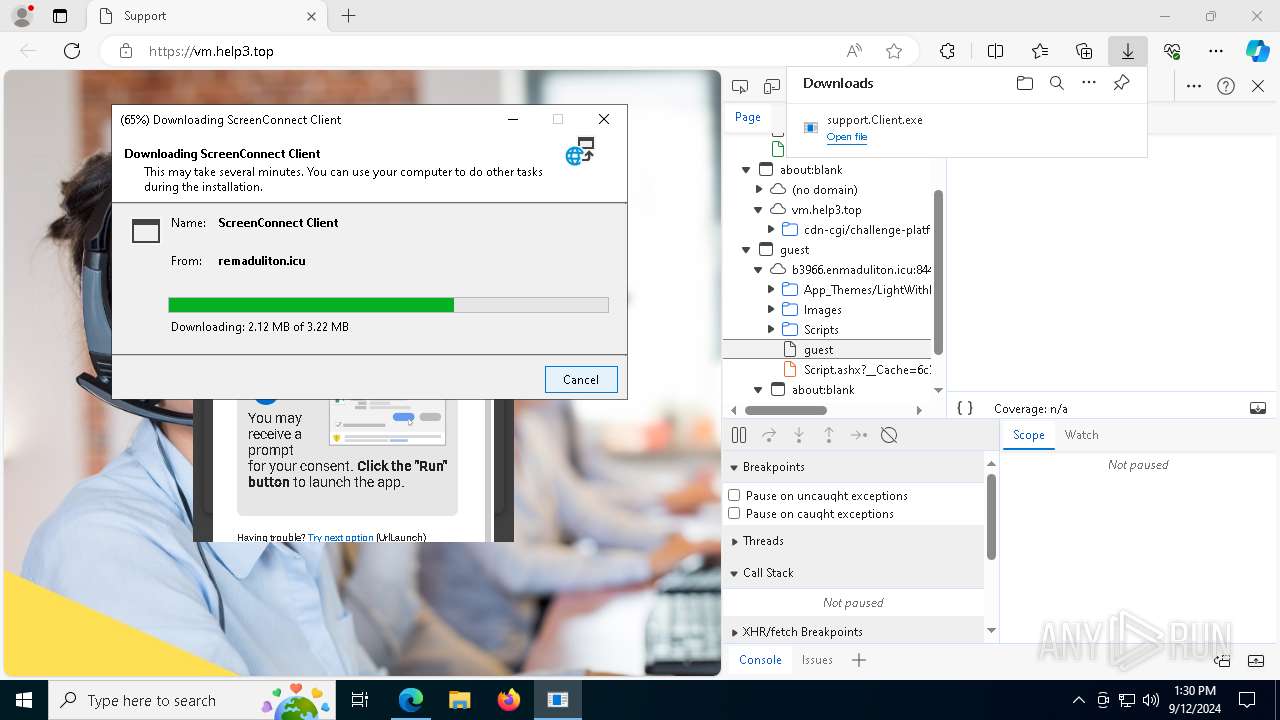Click the step debugger arrow icon
1280x720 pixels.
859,435
